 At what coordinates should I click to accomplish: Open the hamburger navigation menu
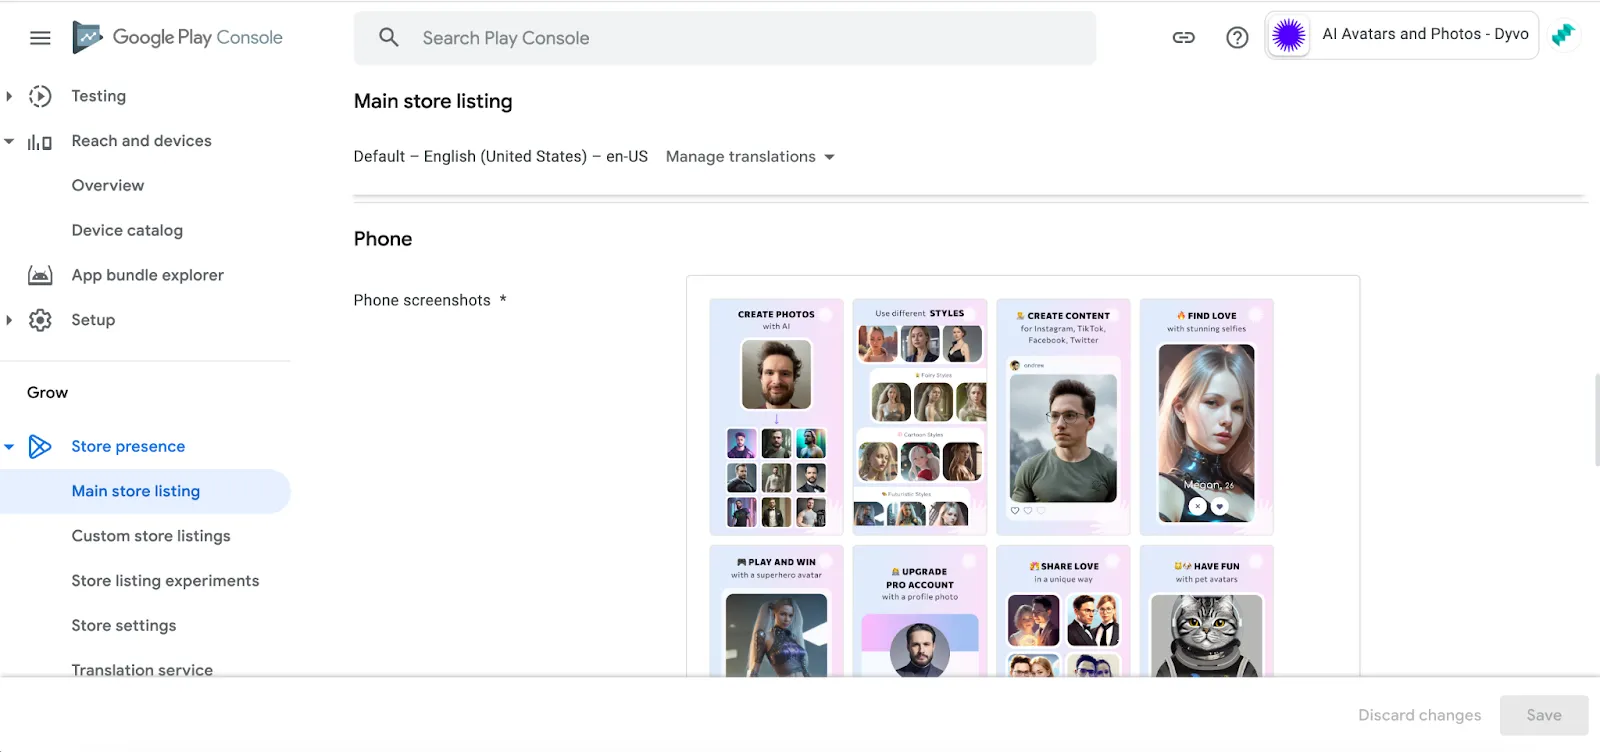(40, 38)
